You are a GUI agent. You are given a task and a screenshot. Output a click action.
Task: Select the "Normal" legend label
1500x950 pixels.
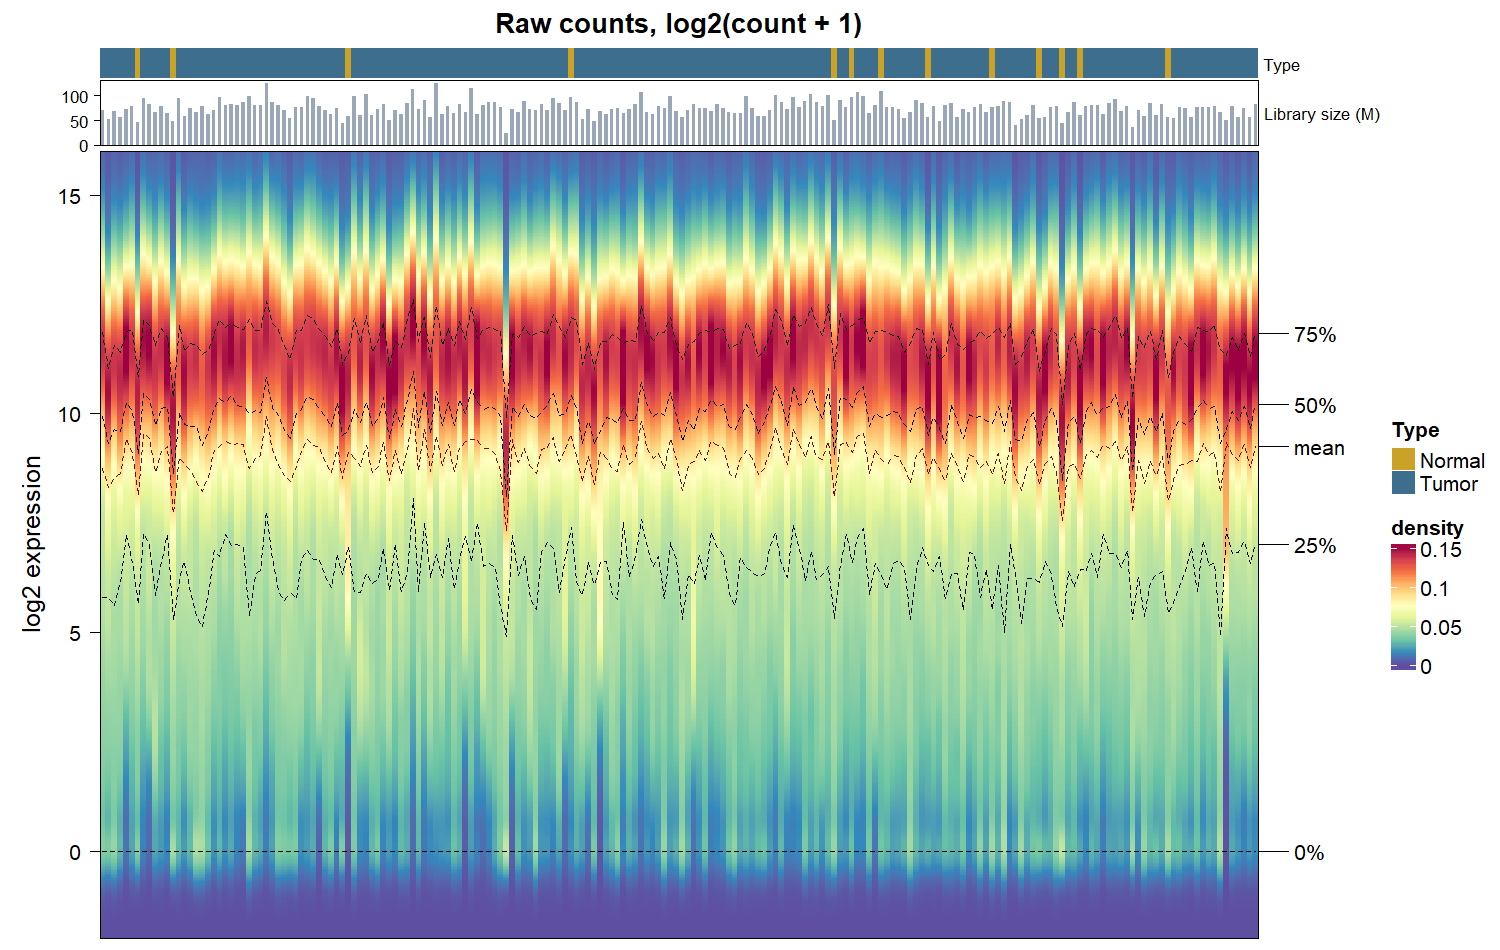[x=1452, y=461]
